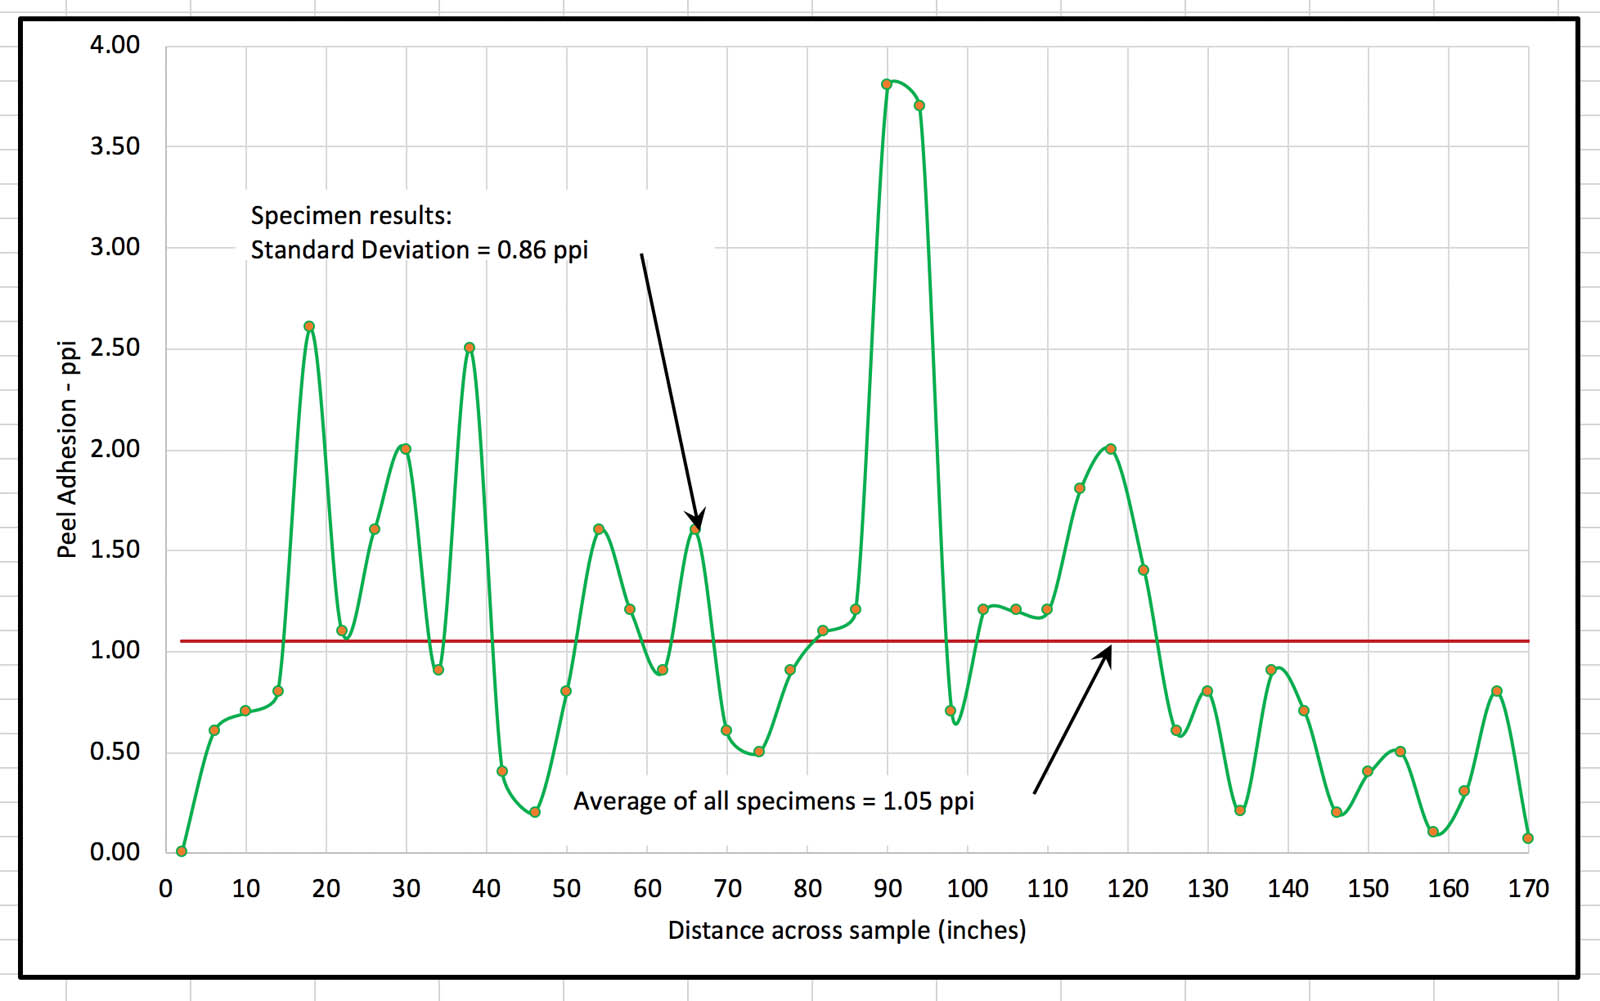Select the 'Distance across sample (inches)' axis title
The image size is (1600, 1001).
point(846,930)
